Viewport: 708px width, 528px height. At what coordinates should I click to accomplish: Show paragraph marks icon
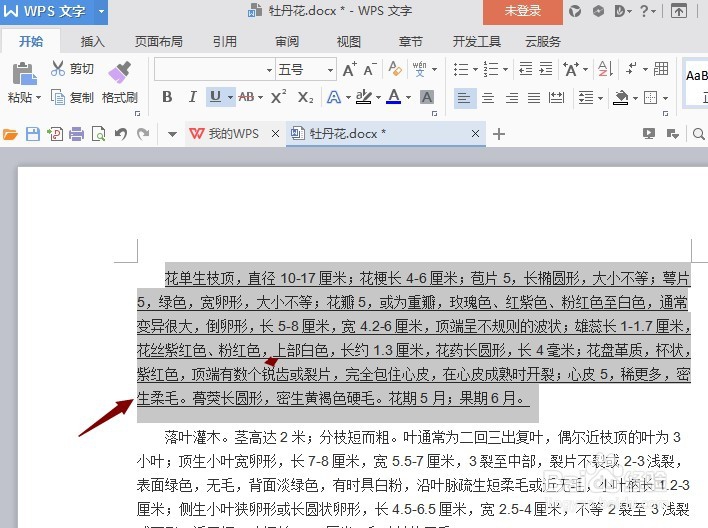click(631, 69)
